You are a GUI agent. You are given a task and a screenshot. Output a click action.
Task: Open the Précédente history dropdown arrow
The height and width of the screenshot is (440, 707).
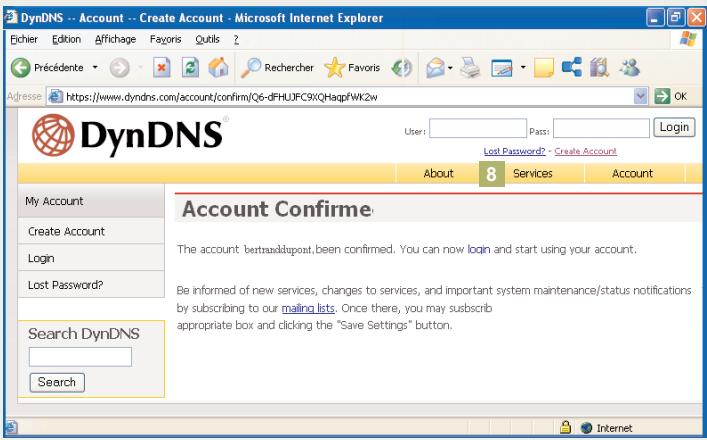95,67
